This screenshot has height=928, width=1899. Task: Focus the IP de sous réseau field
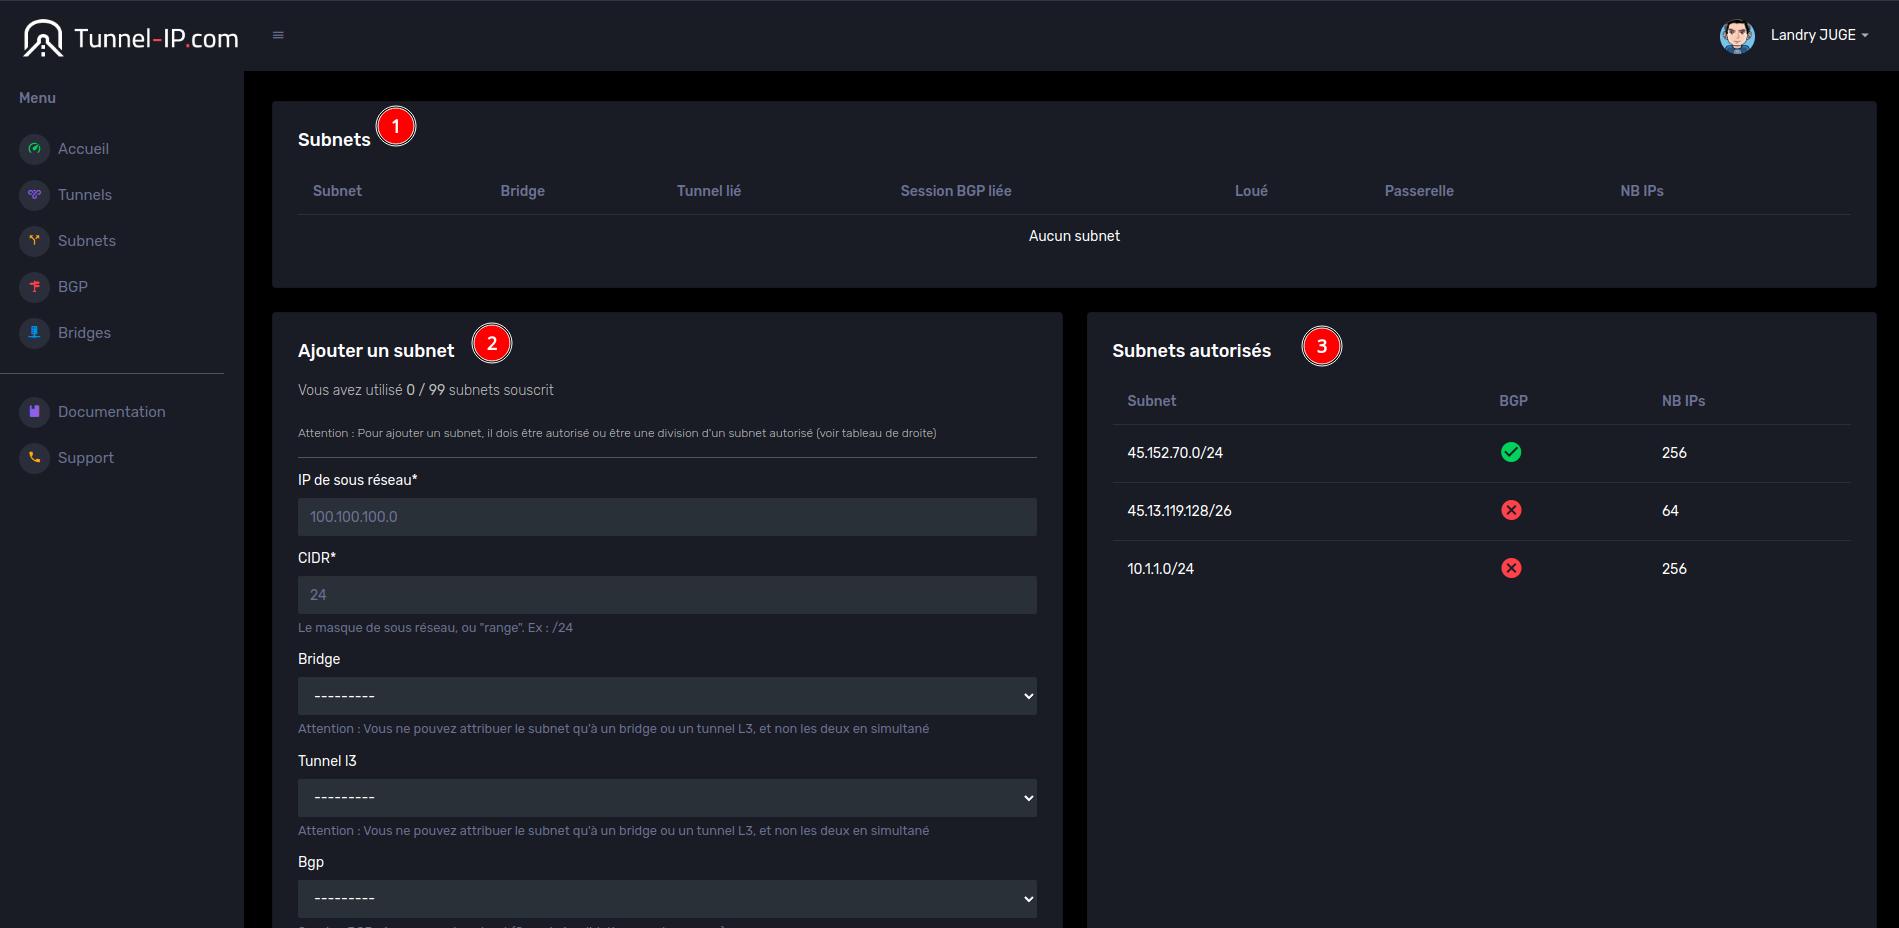pos(667,517)
